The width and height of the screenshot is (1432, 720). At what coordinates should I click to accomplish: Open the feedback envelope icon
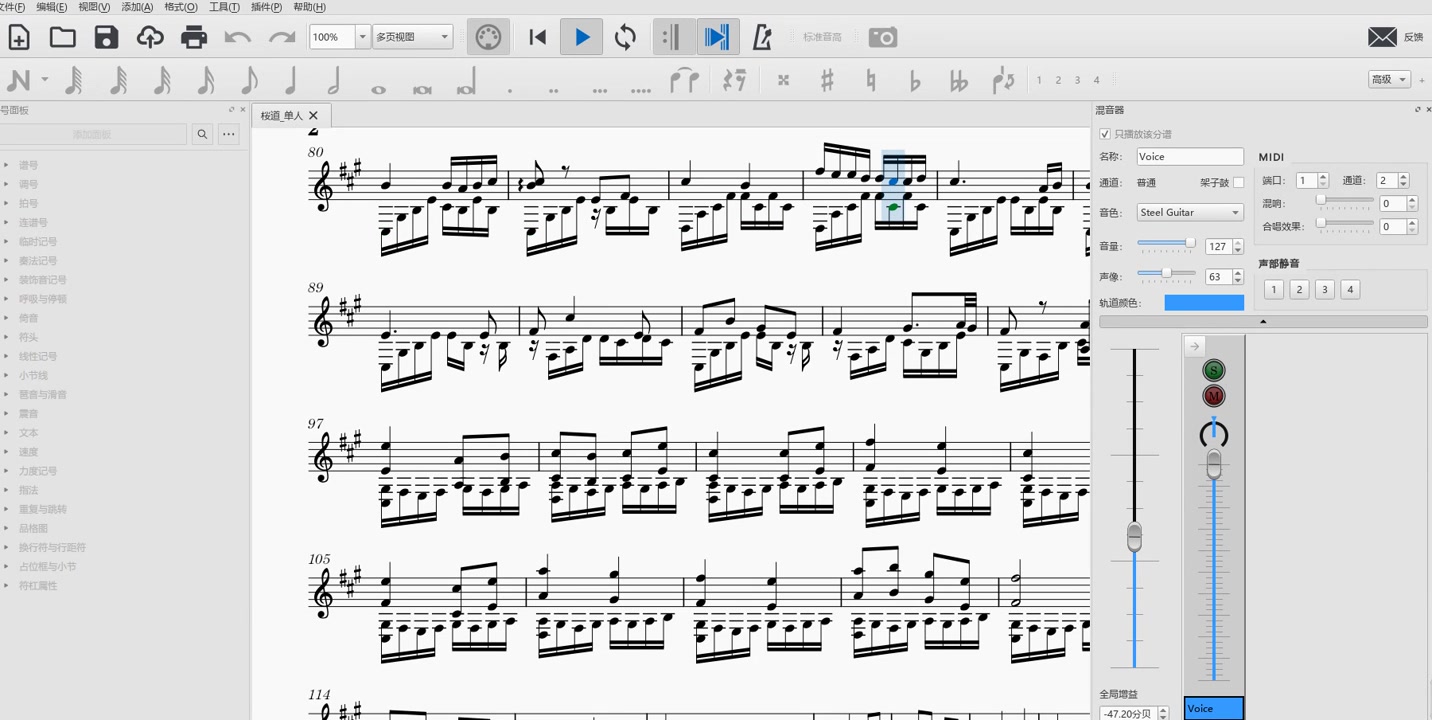tap(1382, 37)
